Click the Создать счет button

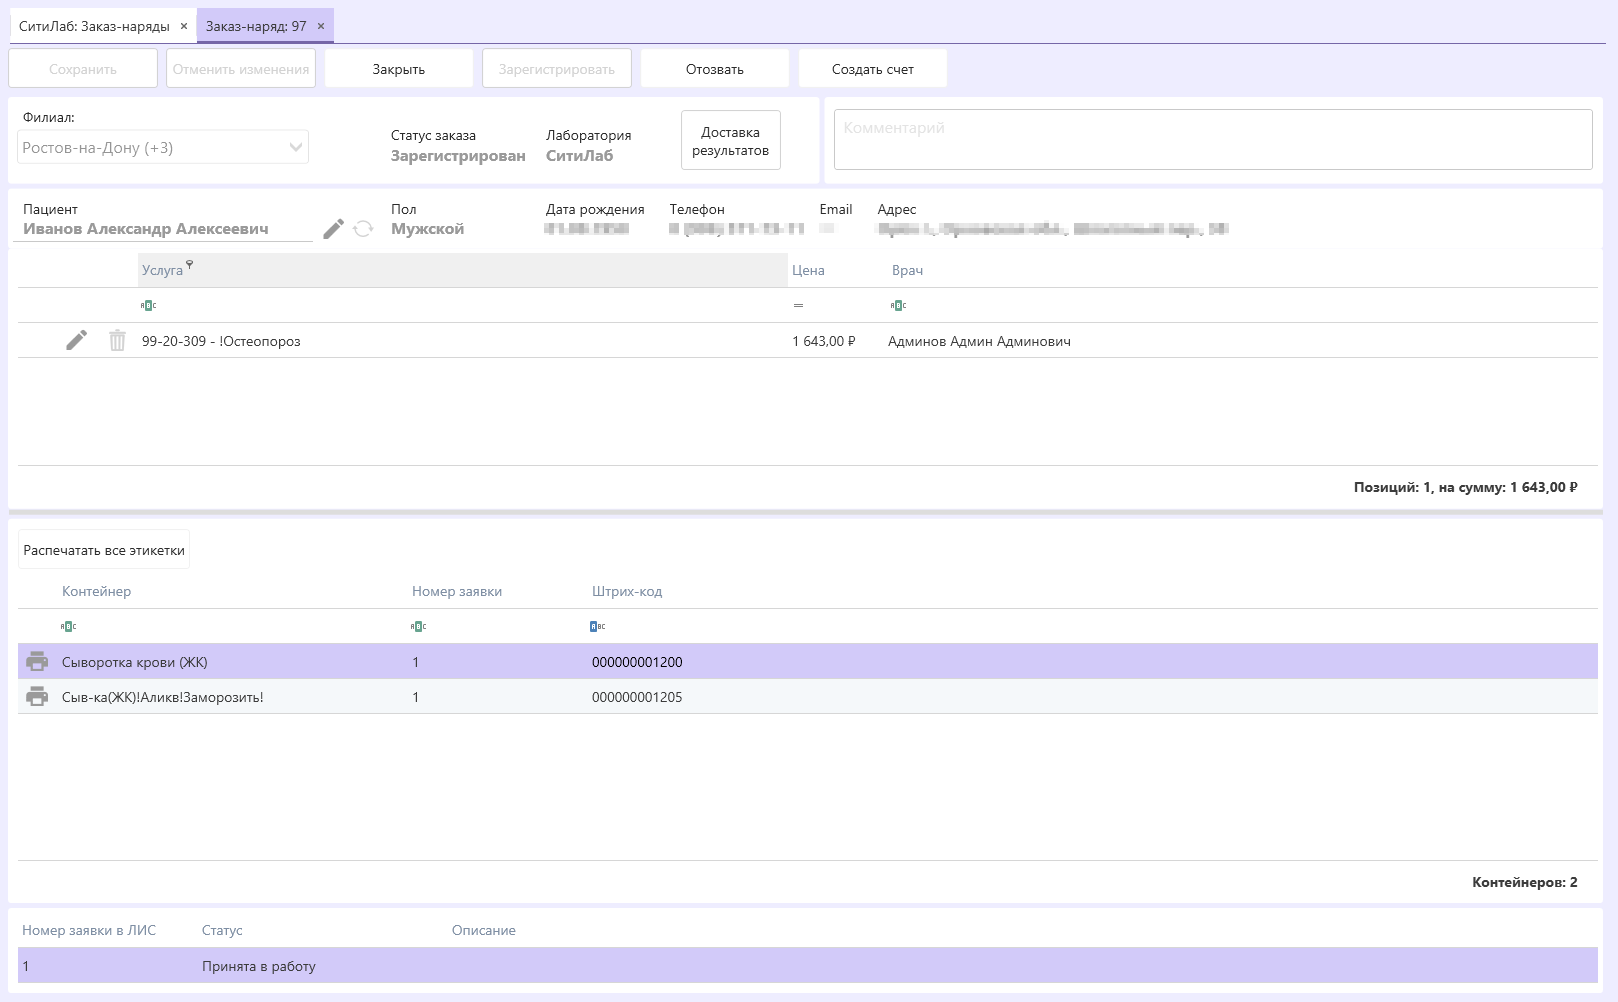873,69
